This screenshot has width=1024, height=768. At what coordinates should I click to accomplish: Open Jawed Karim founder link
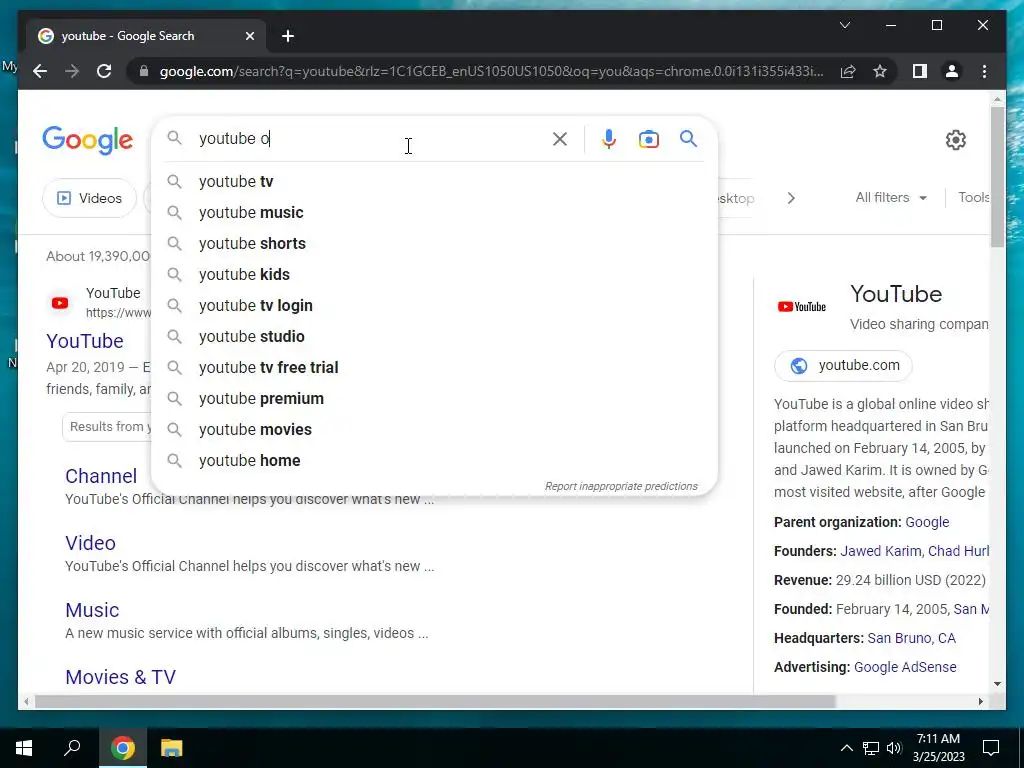tap(880, 551)
